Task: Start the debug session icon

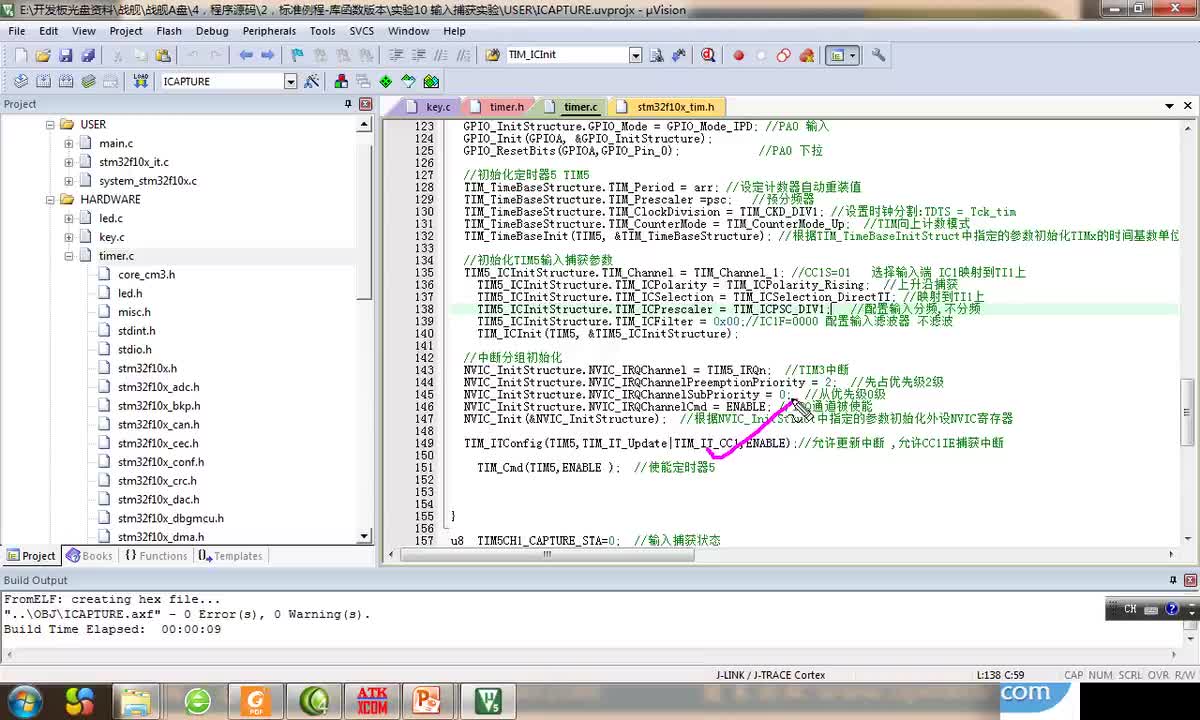Action: tap(709, 55)
